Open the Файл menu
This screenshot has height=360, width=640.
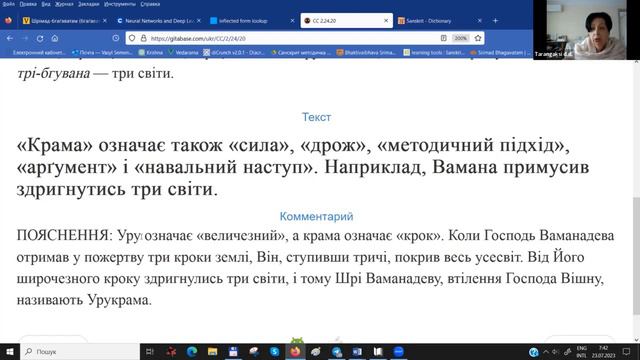8,4
